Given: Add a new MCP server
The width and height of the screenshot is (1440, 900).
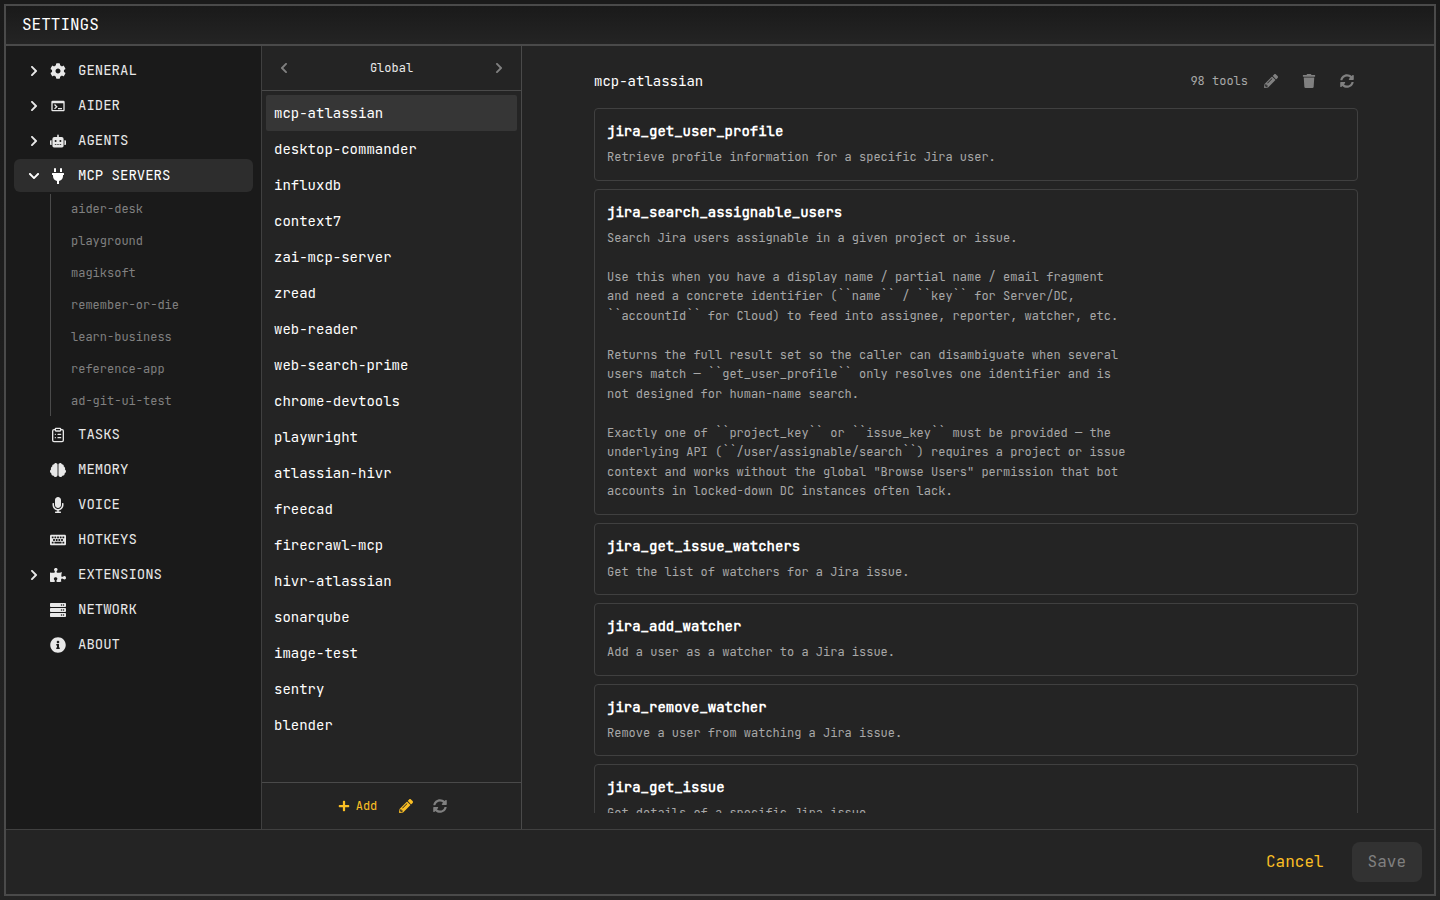Looking at the screenshot, I should 358,806.
